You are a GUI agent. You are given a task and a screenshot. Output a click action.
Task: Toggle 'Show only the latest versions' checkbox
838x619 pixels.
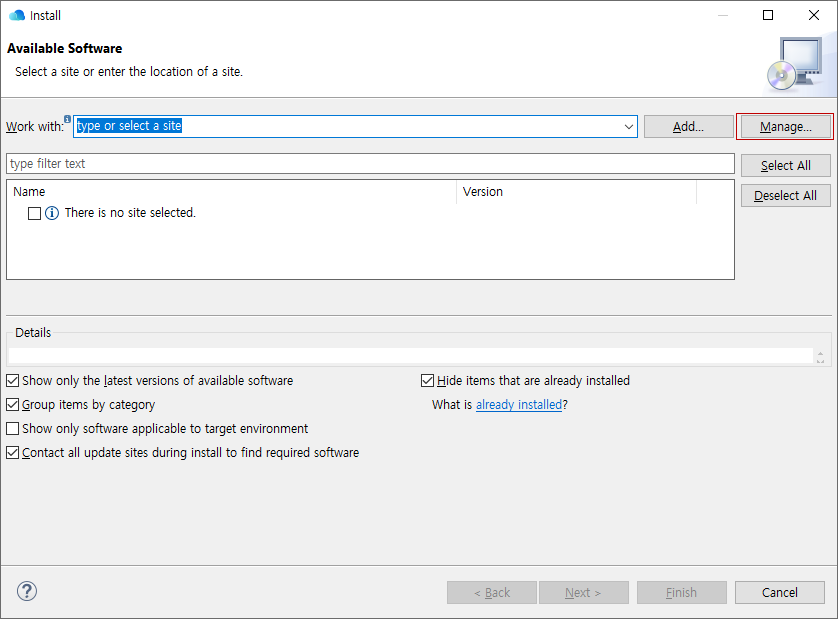(13, 381)
